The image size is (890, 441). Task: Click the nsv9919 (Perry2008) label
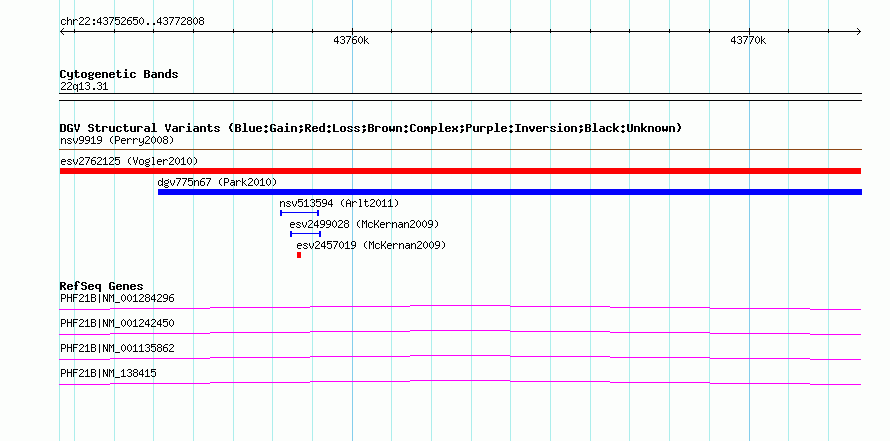click(x=117, y=140)
